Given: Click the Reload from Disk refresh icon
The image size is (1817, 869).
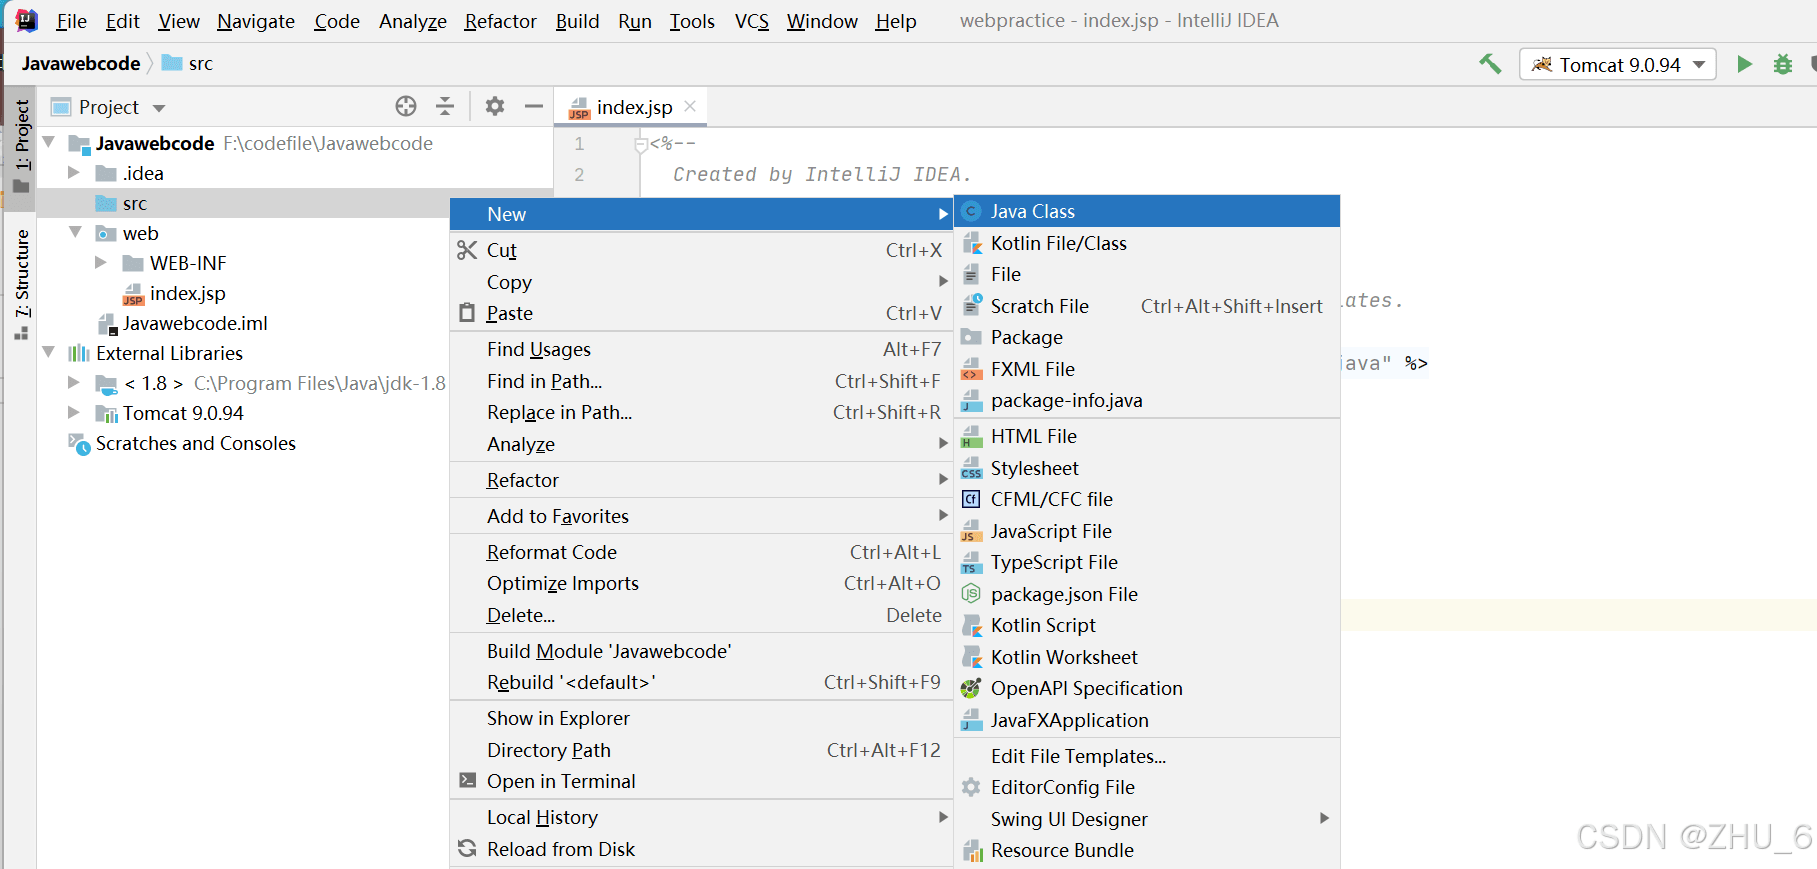Looking at the screenshot, I should pyautogui.click(x=467, y=849).
